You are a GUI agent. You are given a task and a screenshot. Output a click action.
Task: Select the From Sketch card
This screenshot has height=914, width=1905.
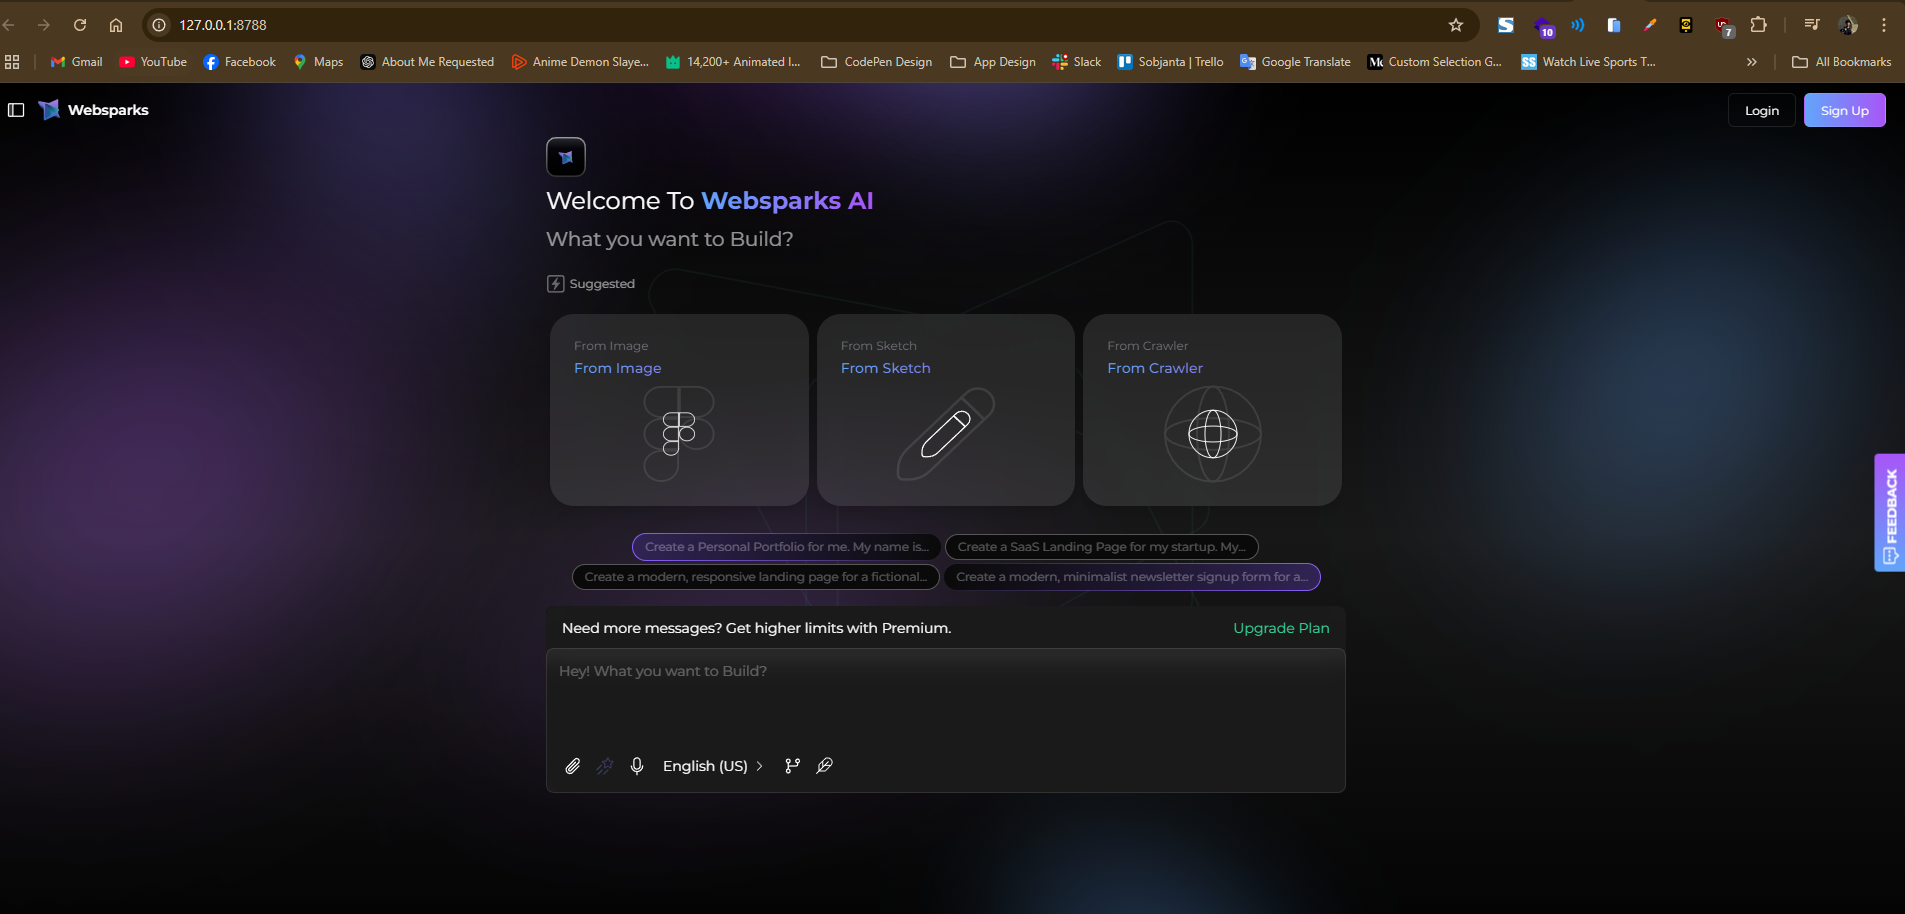[x=945, y=410]
